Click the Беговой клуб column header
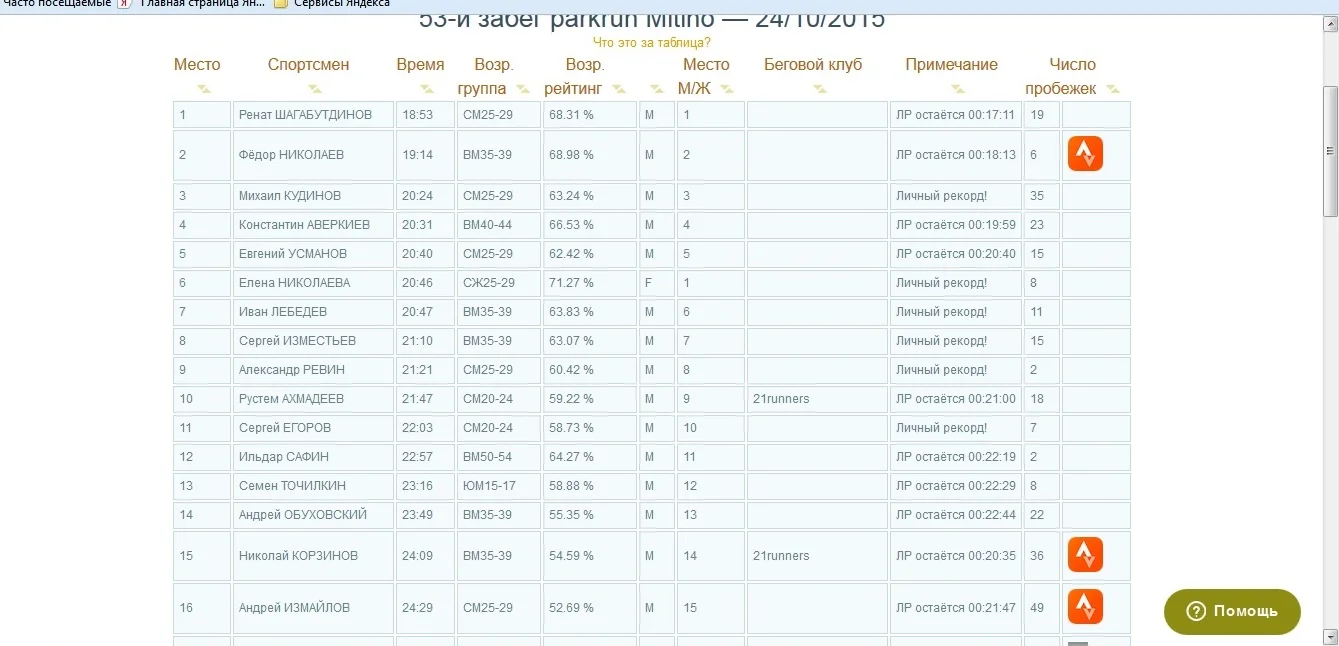 tap(813, 64)
